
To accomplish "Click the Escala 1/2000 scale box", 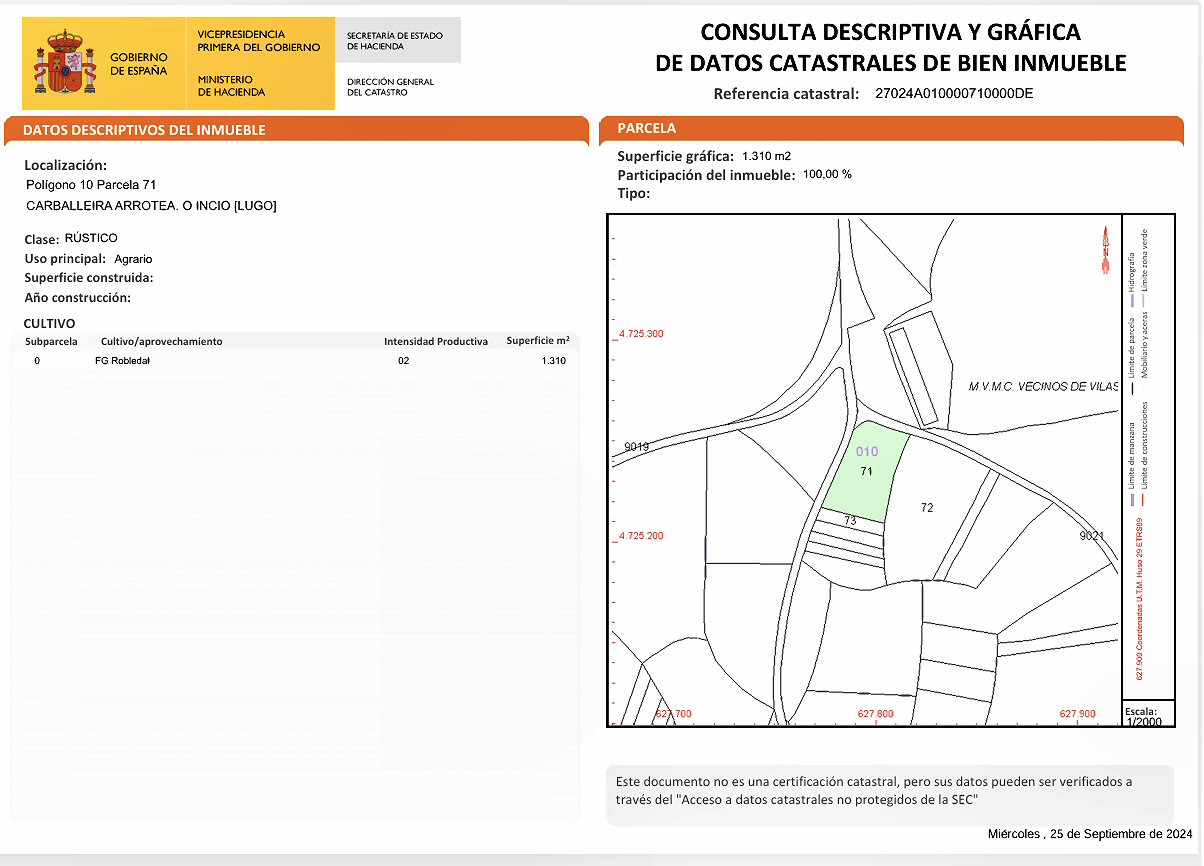I will 1143,717.
